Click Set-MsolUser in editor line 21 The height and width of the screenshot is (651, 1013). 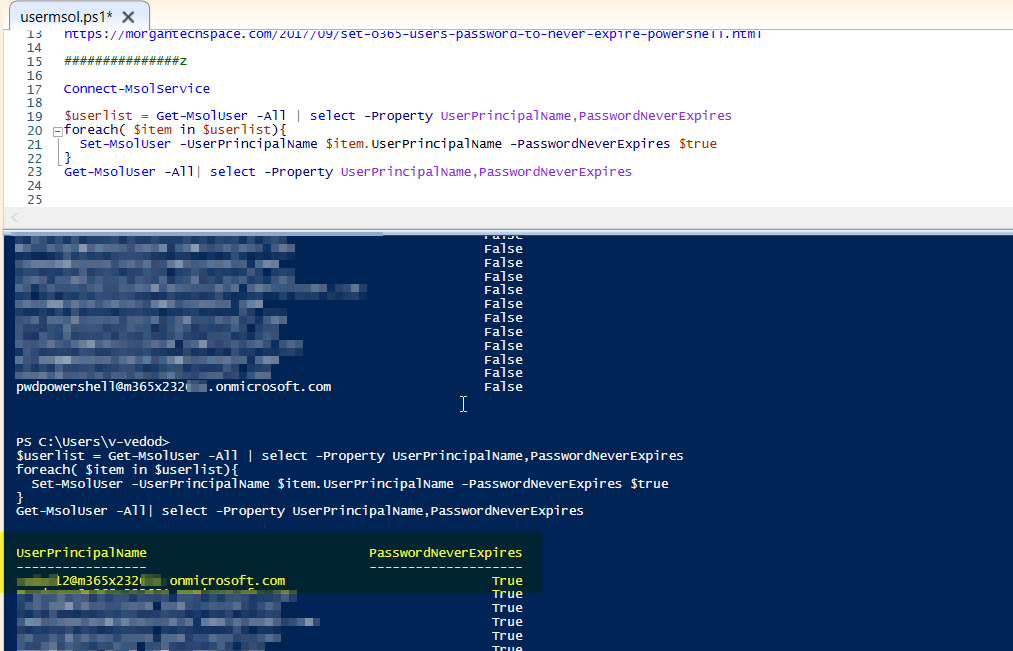(x=125, y=144)
